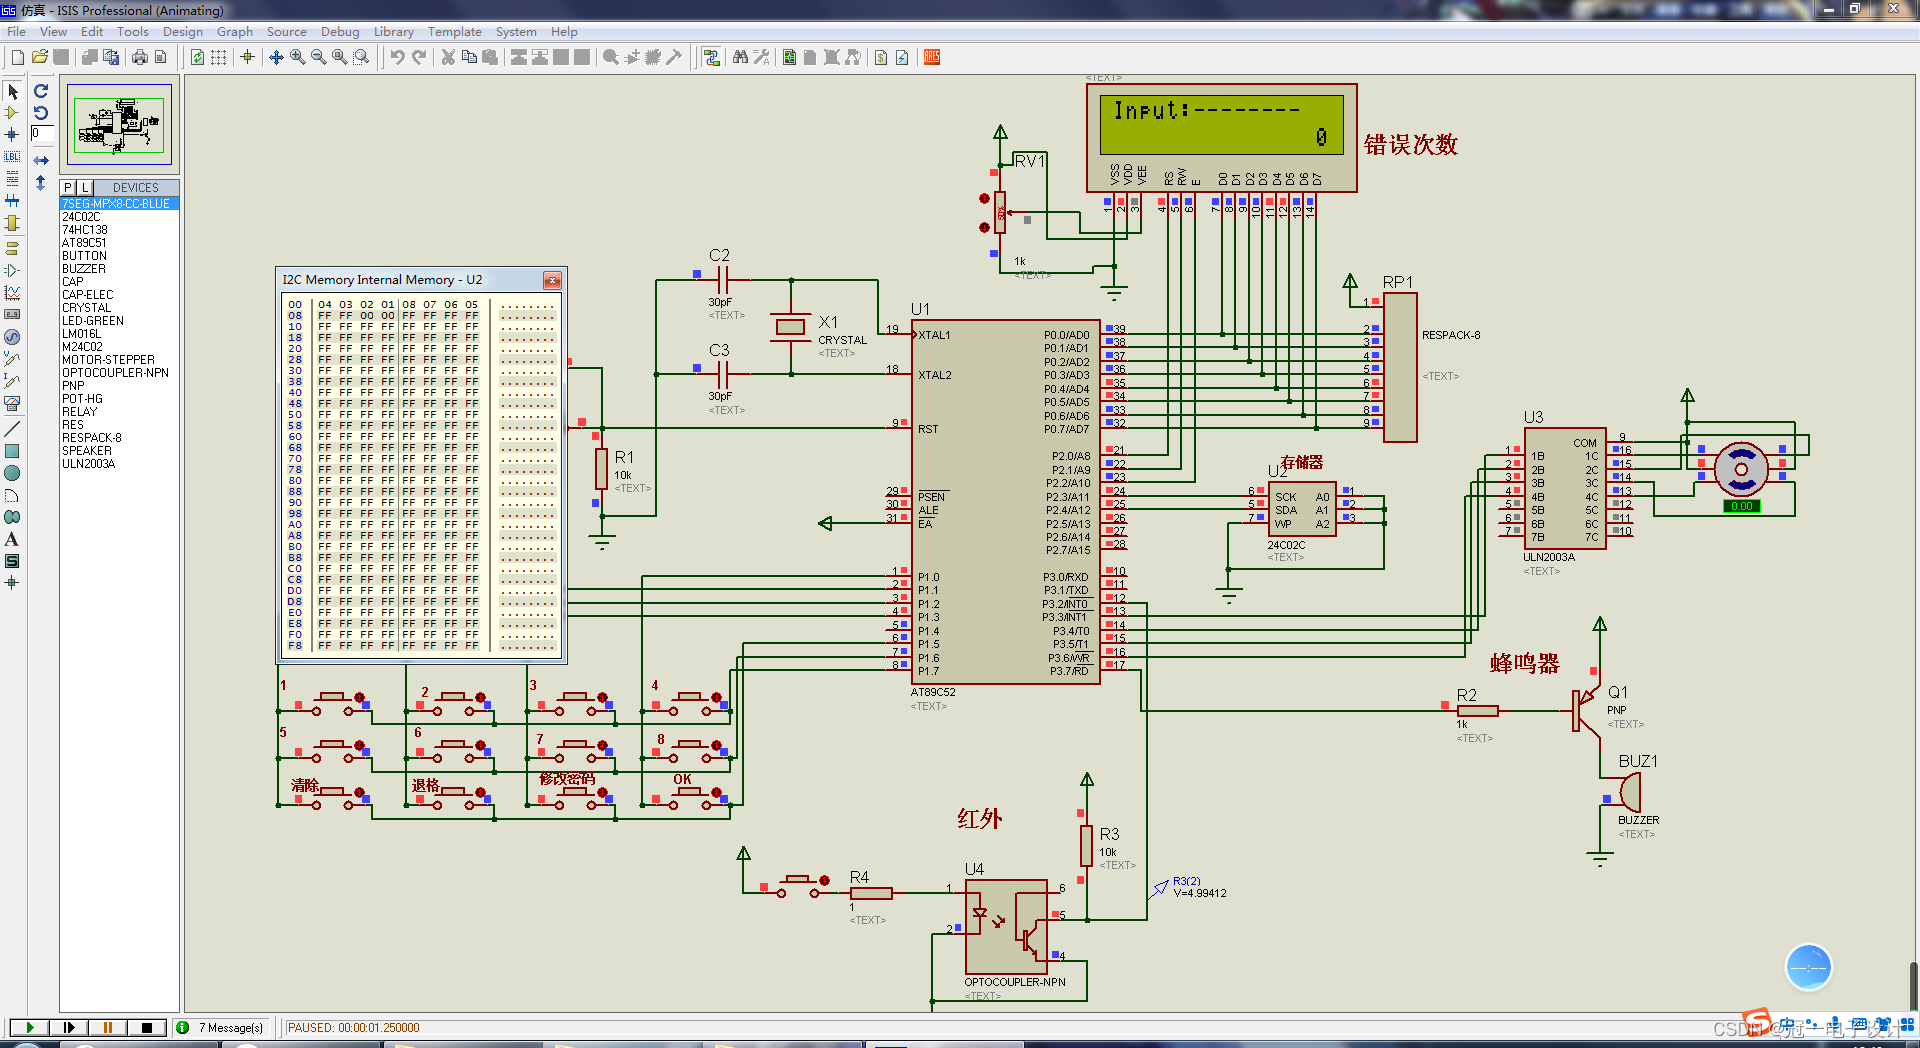Click the Rotate Clockwise icon

click(x=41, y=91)
